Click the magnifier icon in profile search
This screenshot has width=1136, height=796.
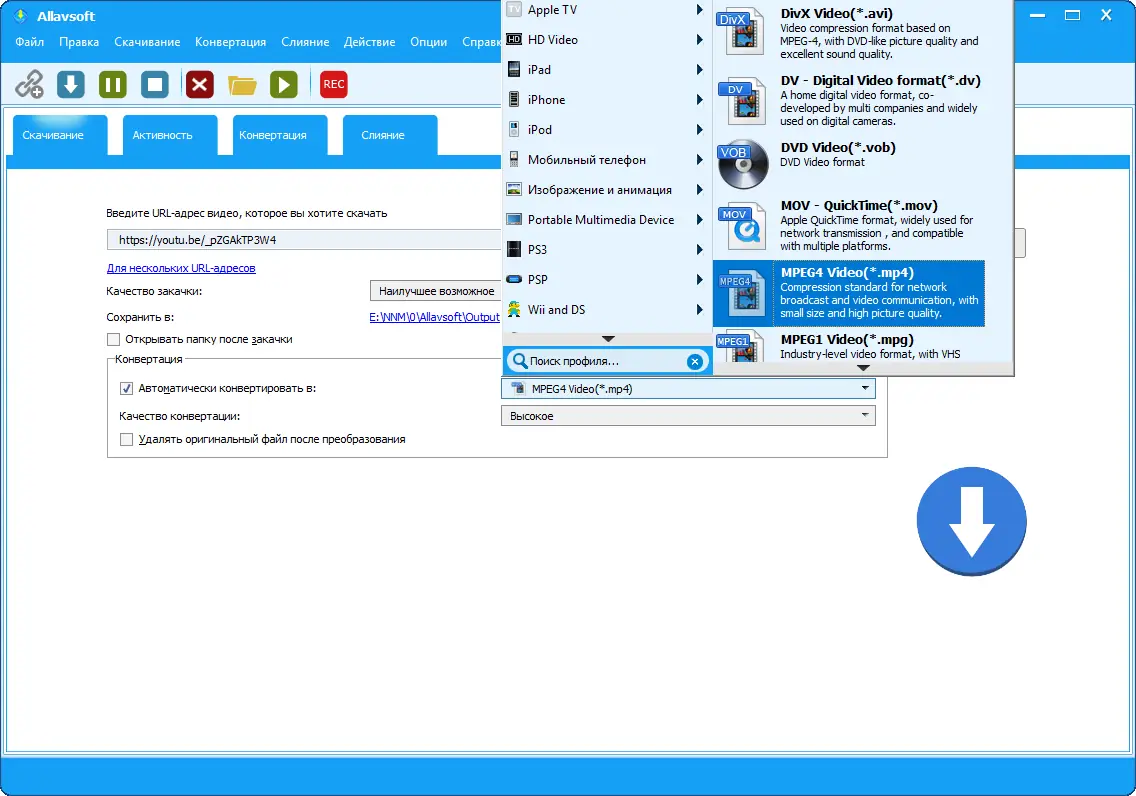click(x=519, y=361)
